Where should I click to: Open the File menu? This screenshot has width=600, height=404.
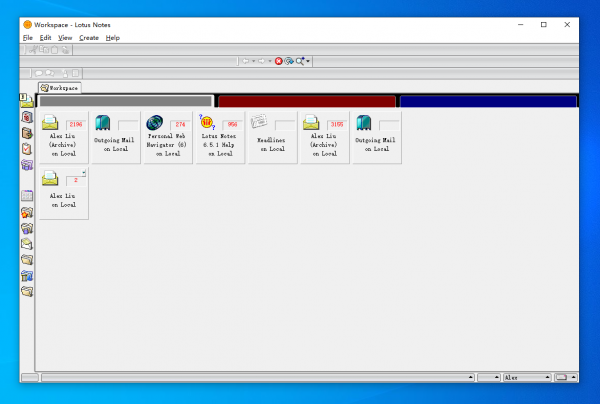click(x=28, y=37)
